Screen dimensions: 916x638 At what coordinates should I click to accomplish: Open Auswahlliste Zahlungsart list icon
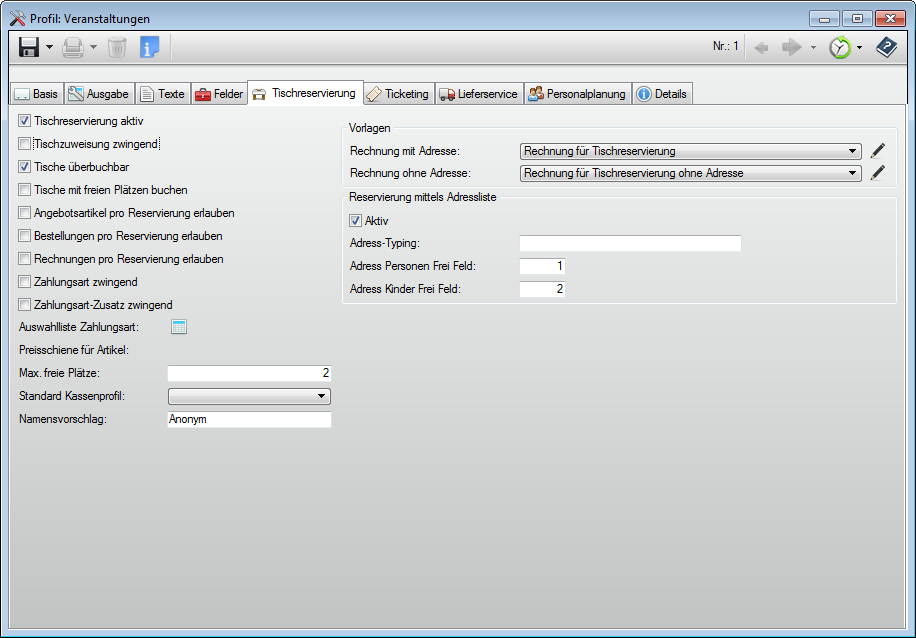(178, 327)
